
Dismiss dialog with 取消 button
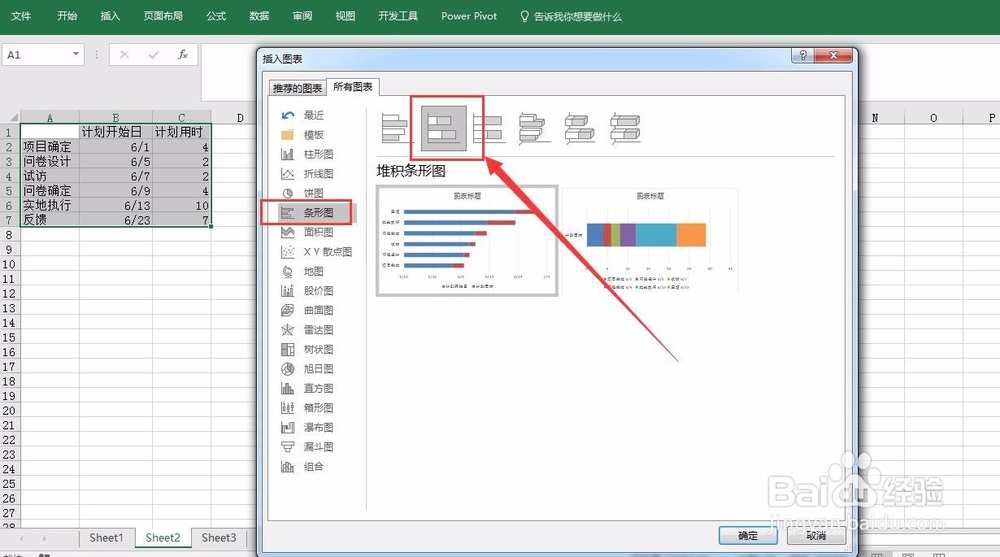tap(816, 535)
